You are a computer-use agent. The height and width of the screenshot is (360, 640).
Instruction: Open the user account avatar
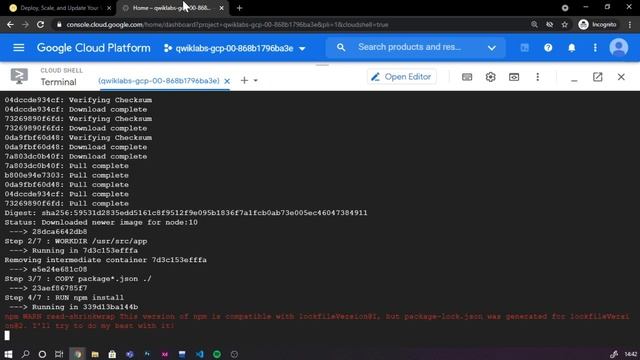pos(618,48)
